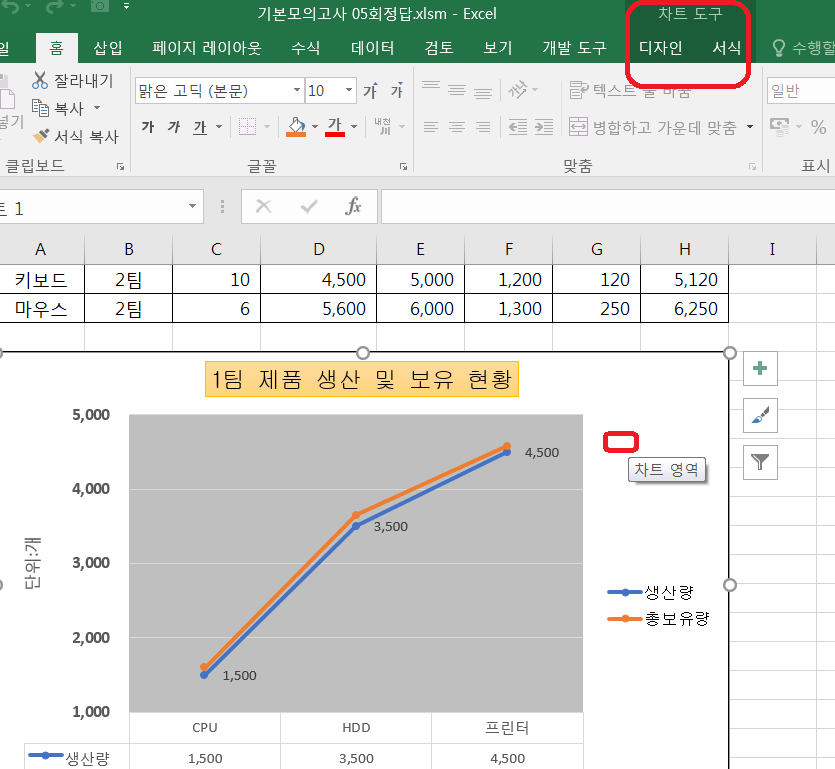Click the Format Painter (서식 복사) brush
The height and width of the screenshot is (769, 835).
pyautogui.click(x=41, y=136)
